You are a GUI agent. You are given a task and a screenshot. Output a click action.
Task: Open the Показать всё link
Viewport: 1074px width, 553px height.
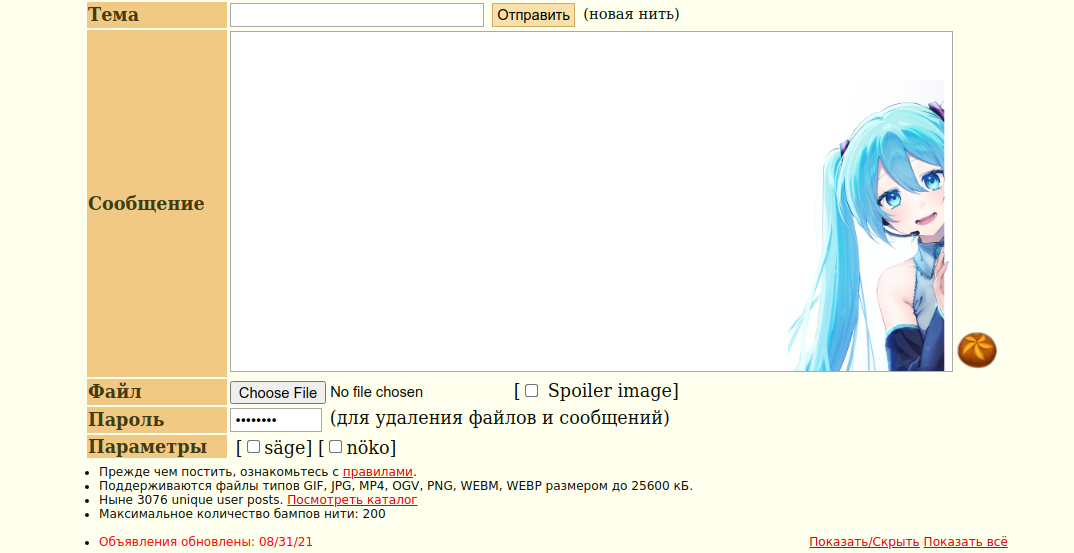tap(965, 542)
